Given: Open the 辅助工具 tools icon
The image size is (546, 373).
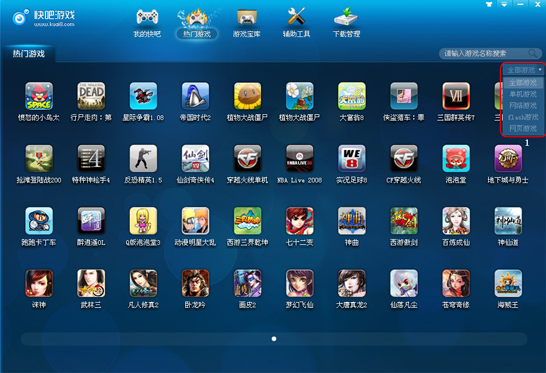Looking at the screenshot, I should [296, 16].
